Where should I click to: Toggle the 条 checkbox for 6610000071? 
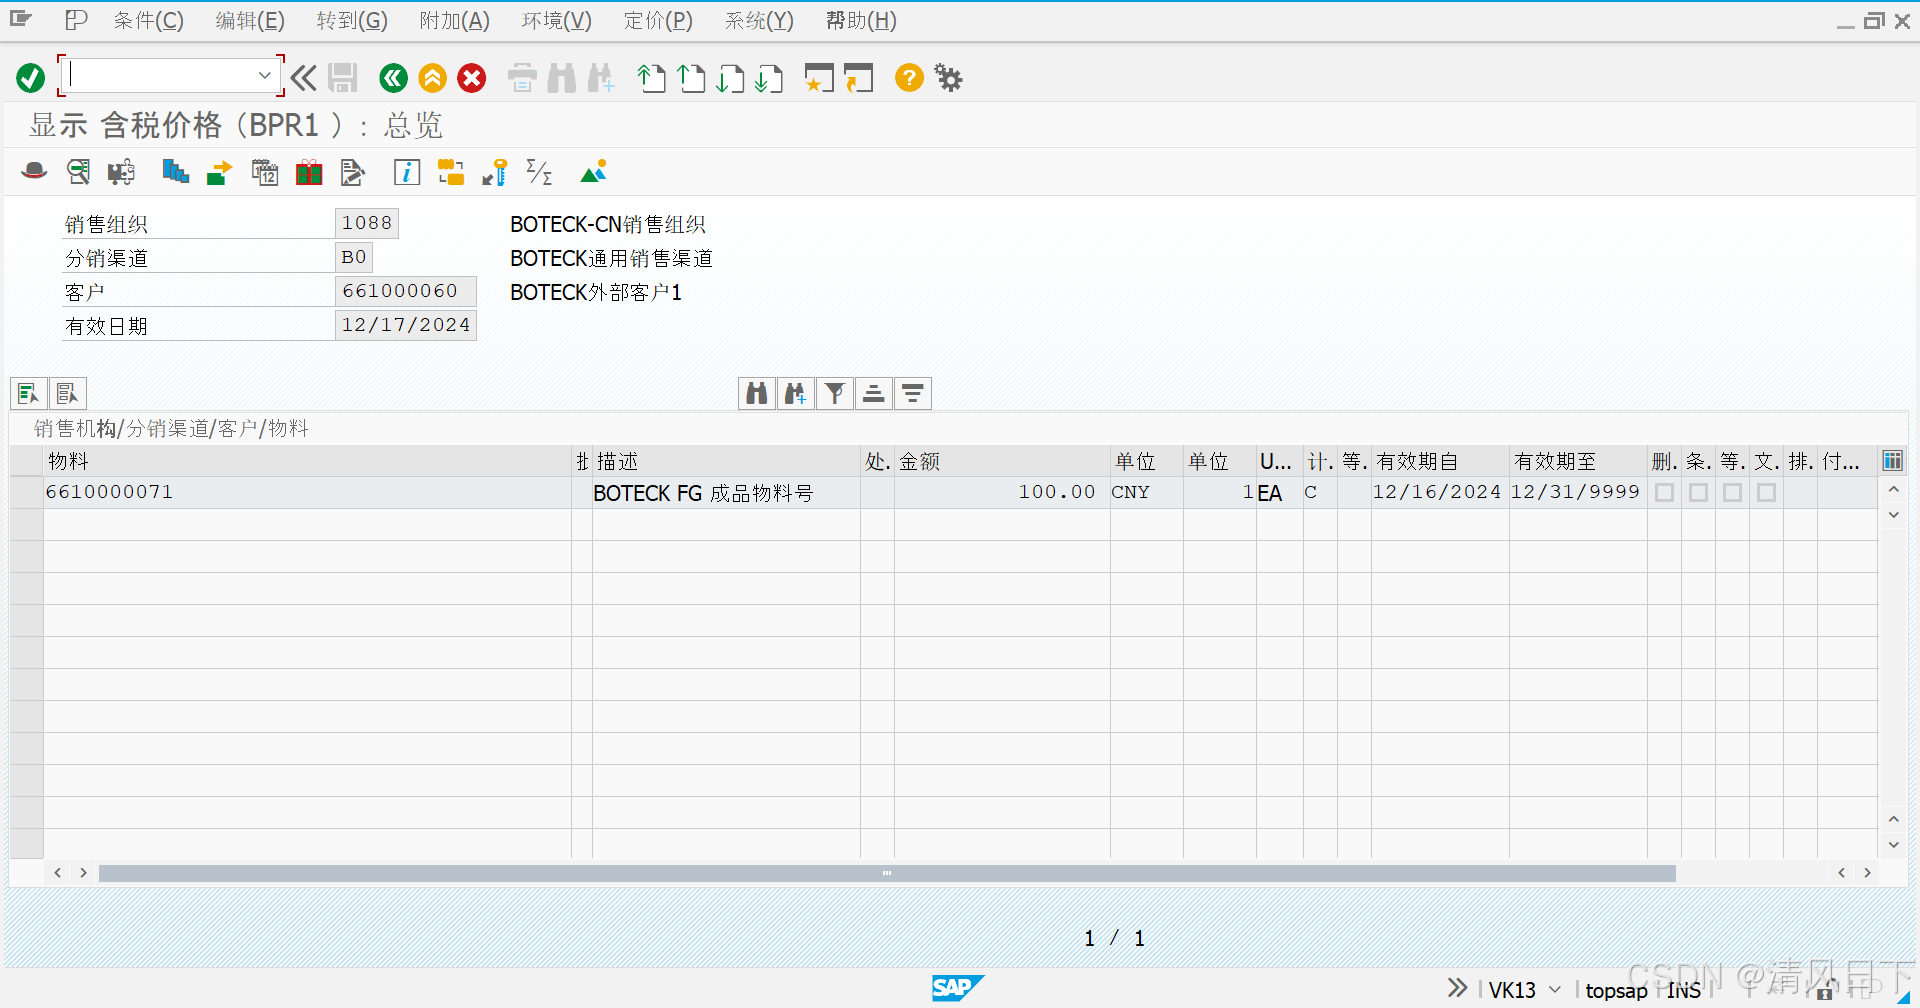(x=1698, y=492)
